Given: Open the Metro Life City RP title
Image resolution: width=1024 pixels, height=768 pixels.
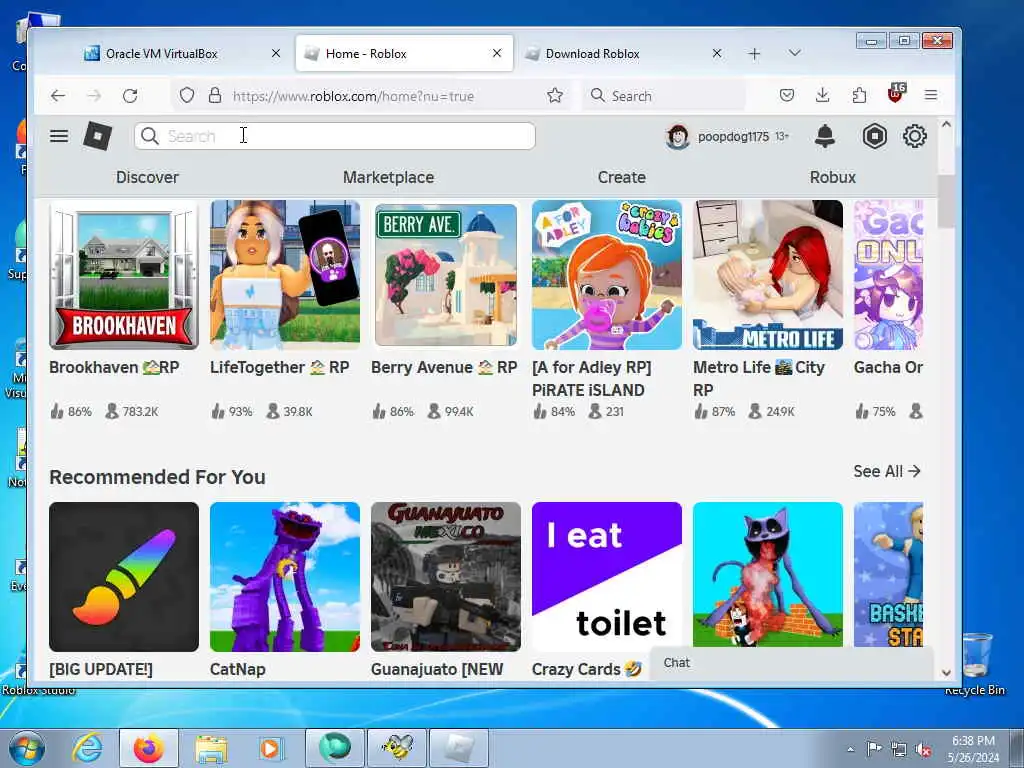Looking at the screenshot, I should click(x=759, y=378).
